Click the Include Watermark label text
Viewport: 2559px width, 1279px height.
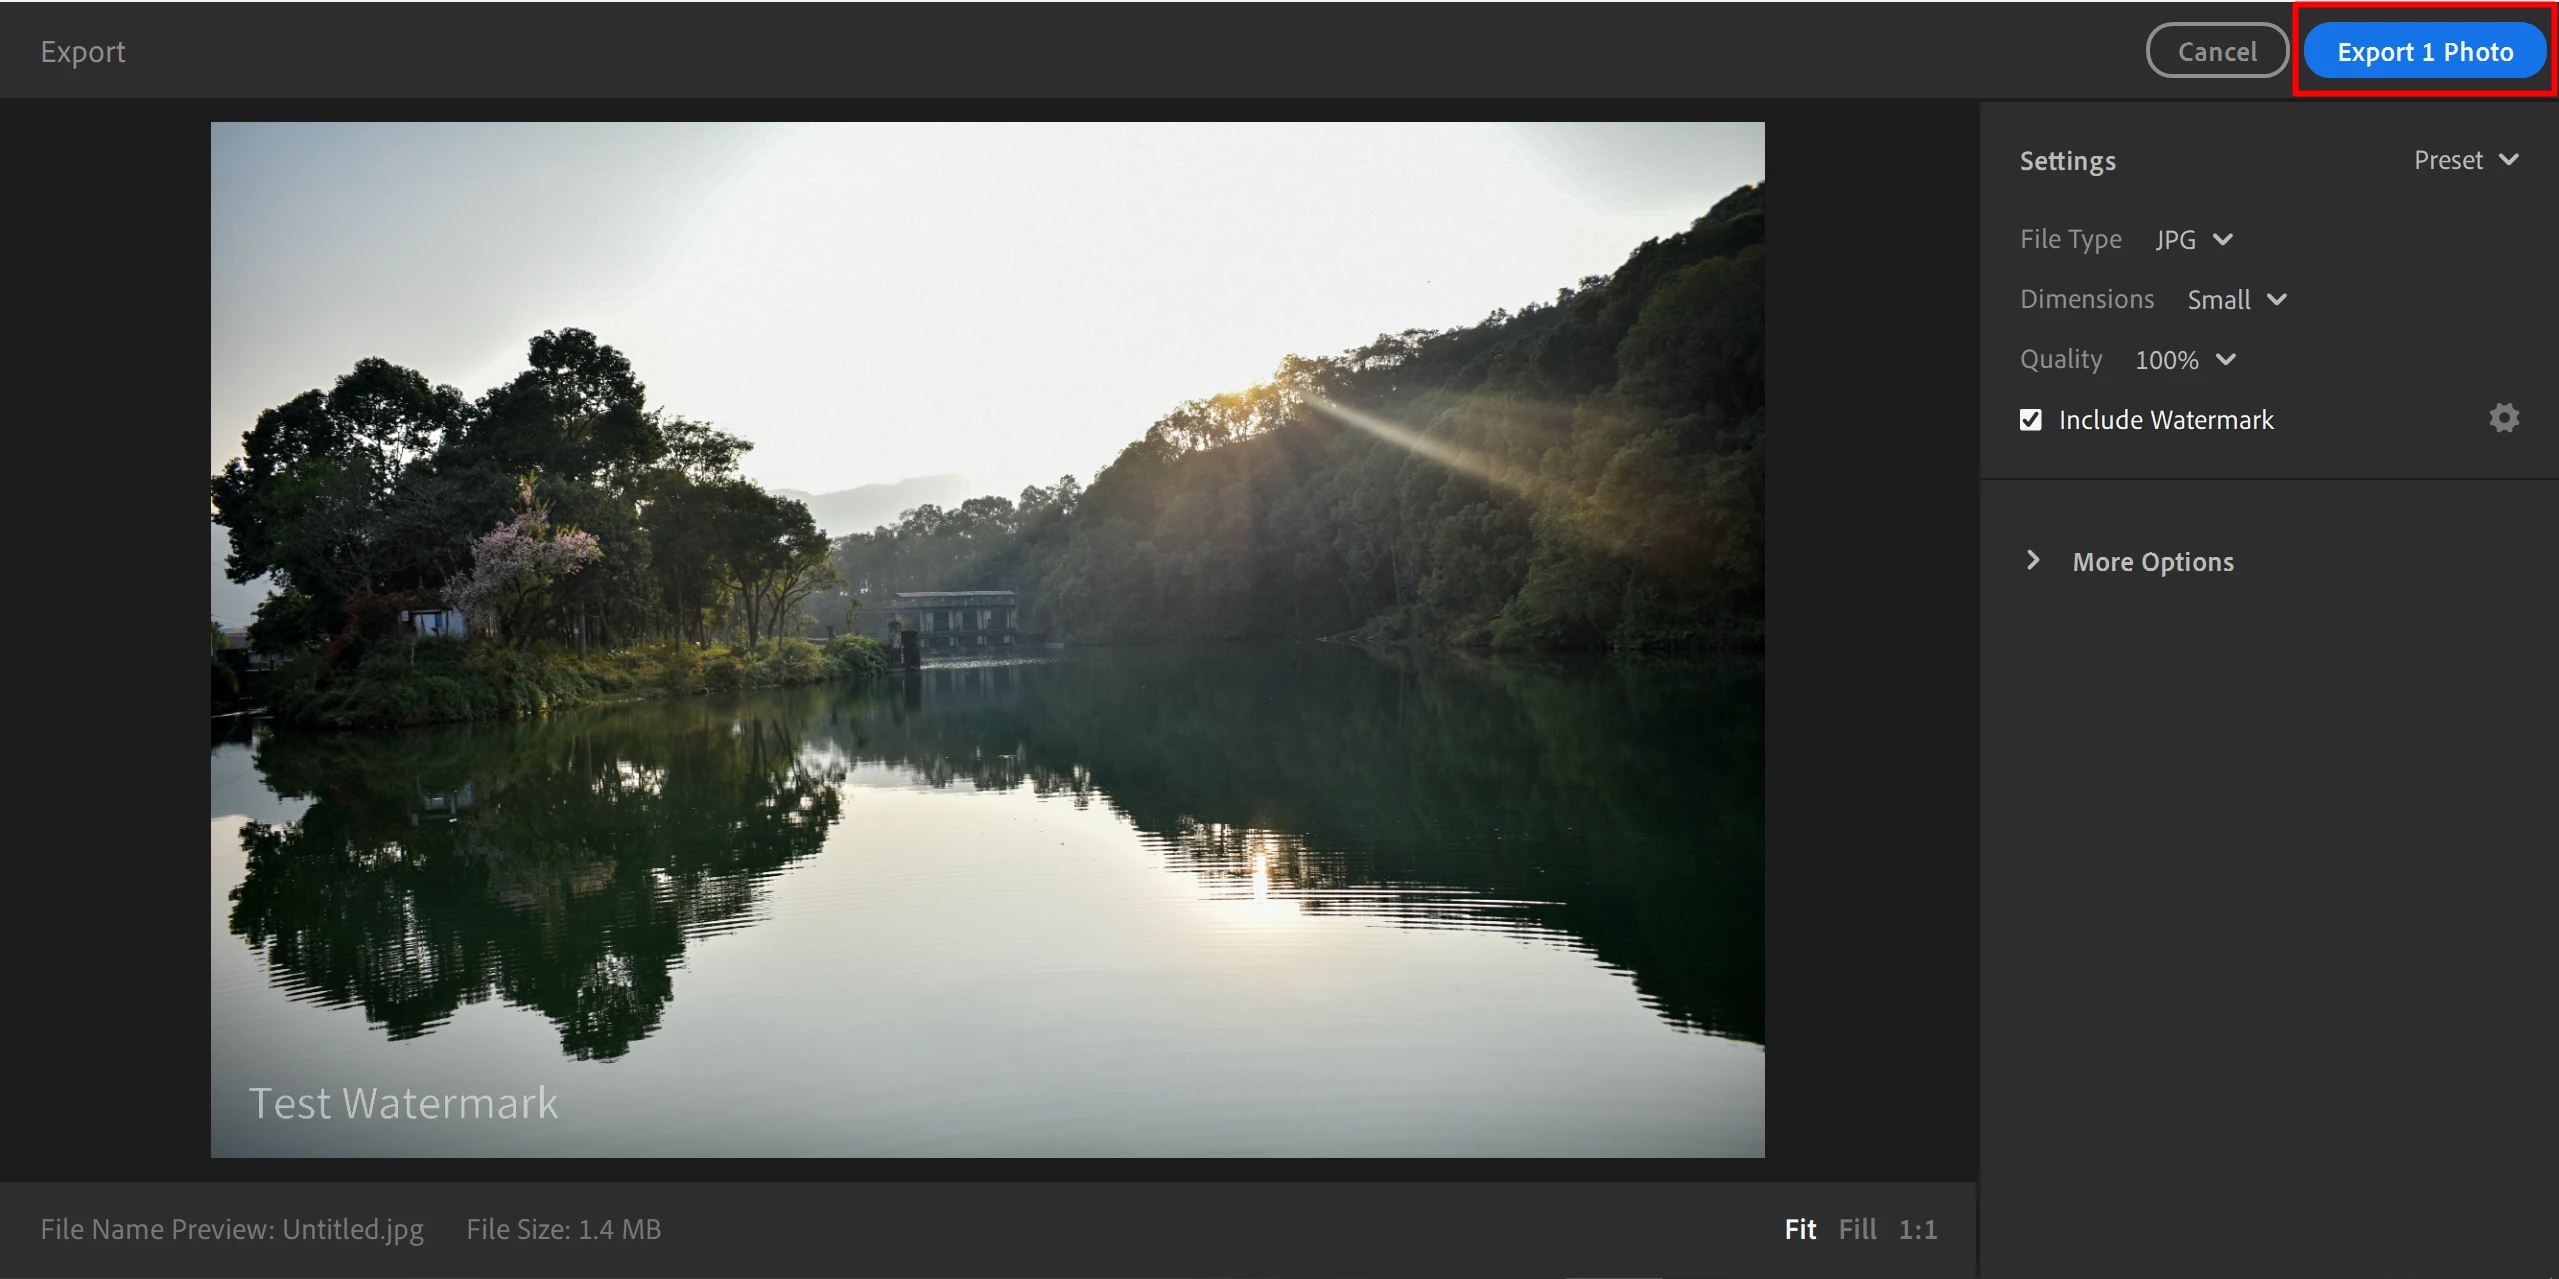pyautogui.click(x=2165, y=420)
